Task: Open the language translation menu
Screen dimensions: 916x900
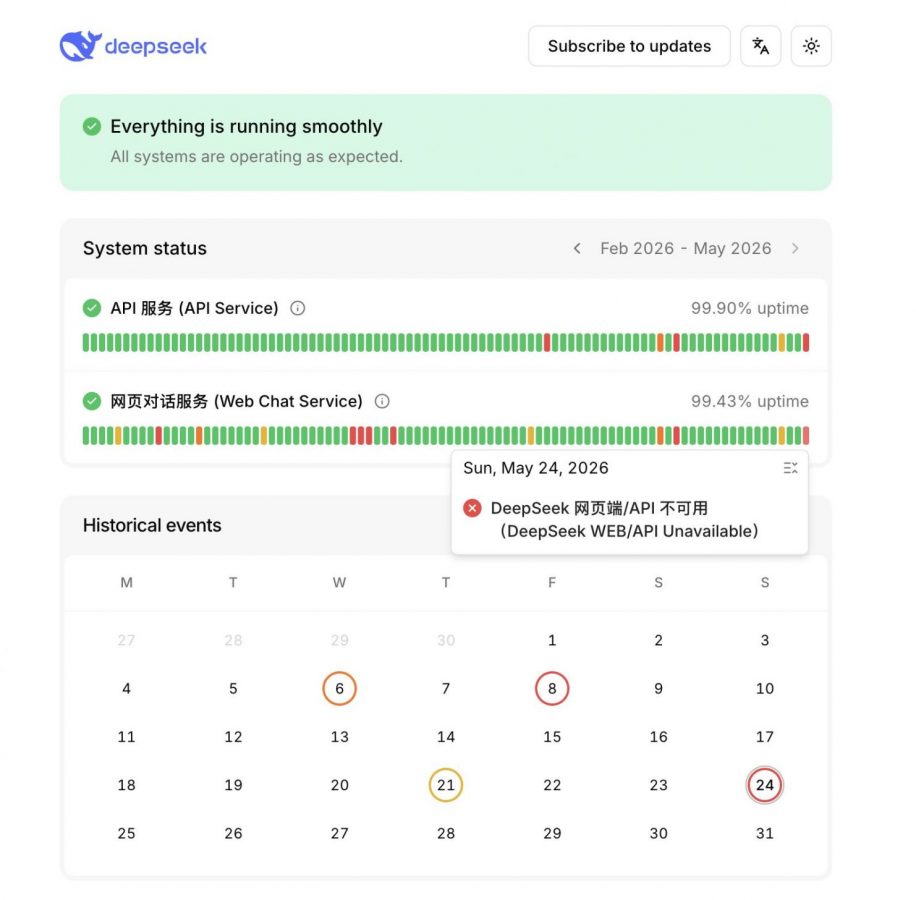Action: pyautogui.click(x=760, y=46)
